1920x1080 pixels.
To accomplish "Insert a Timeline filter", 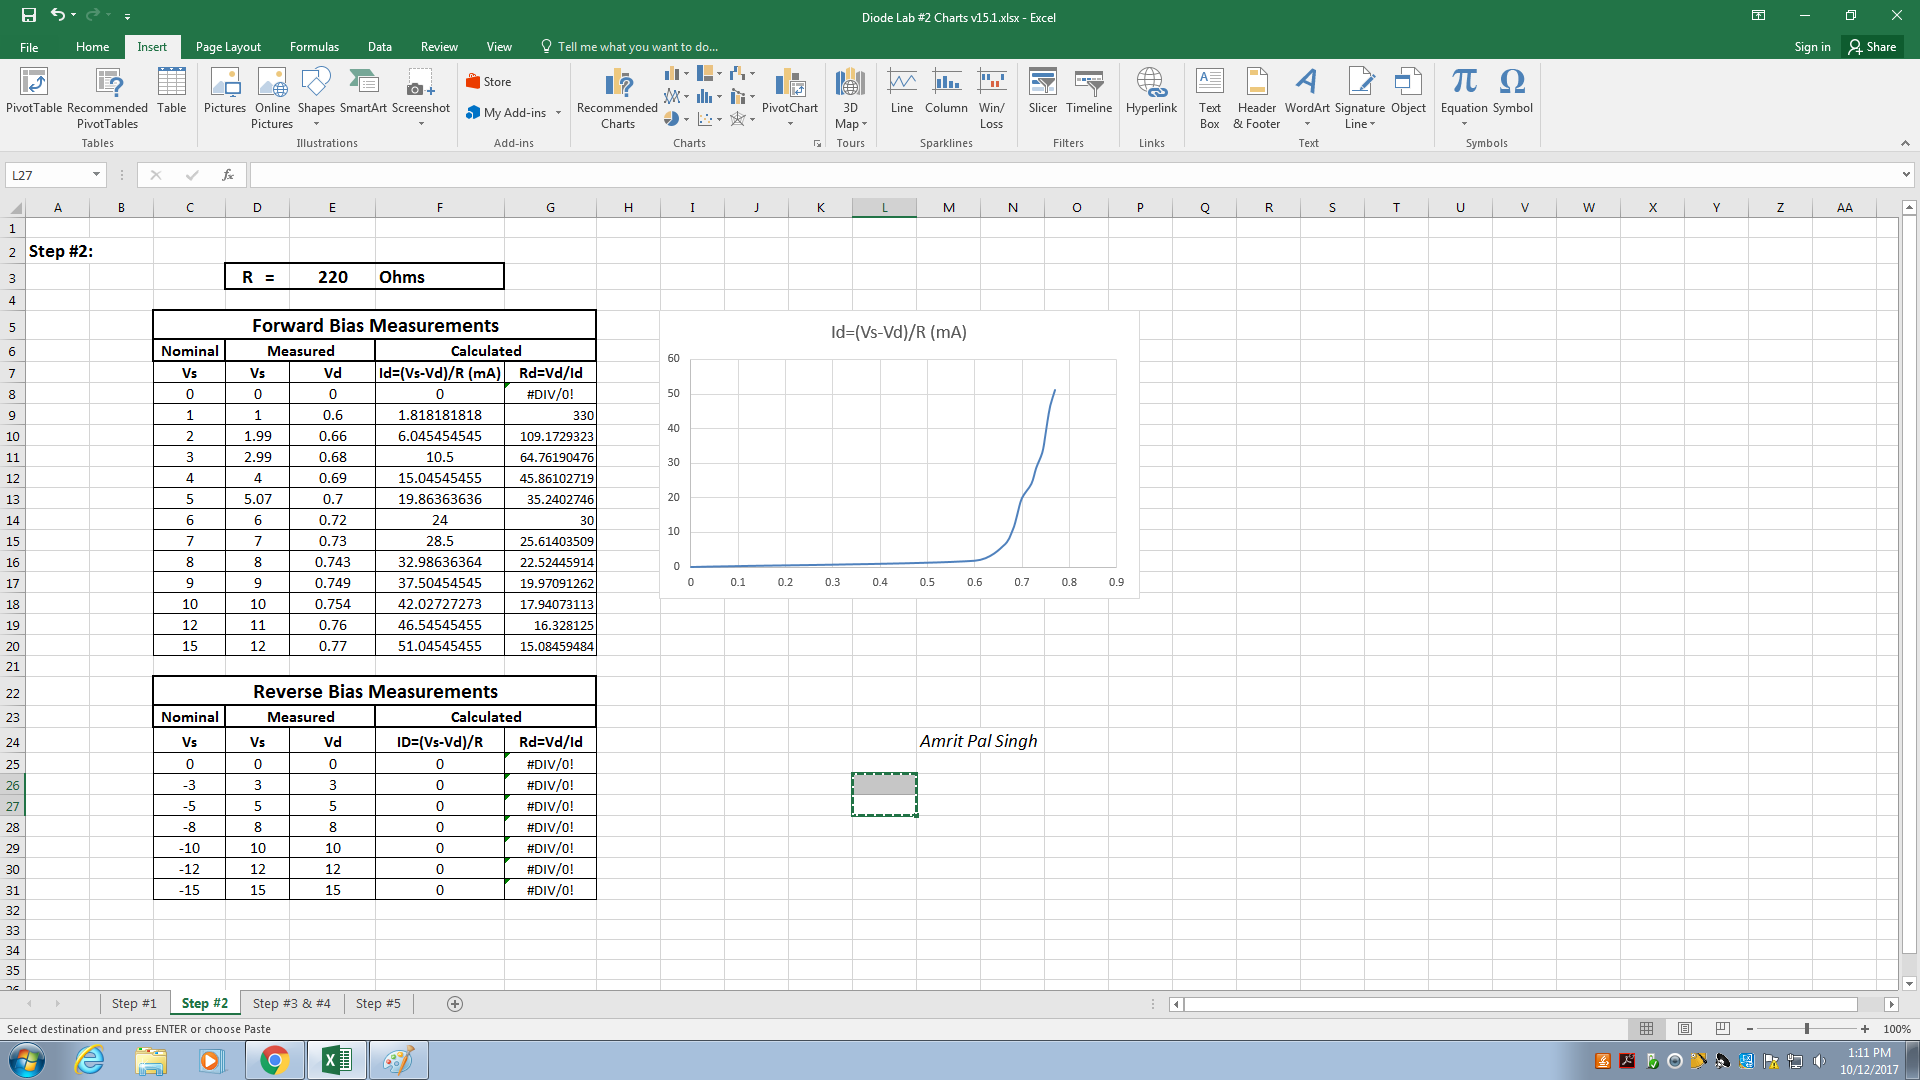I will pyautogui.click(x=1089, y=90).
